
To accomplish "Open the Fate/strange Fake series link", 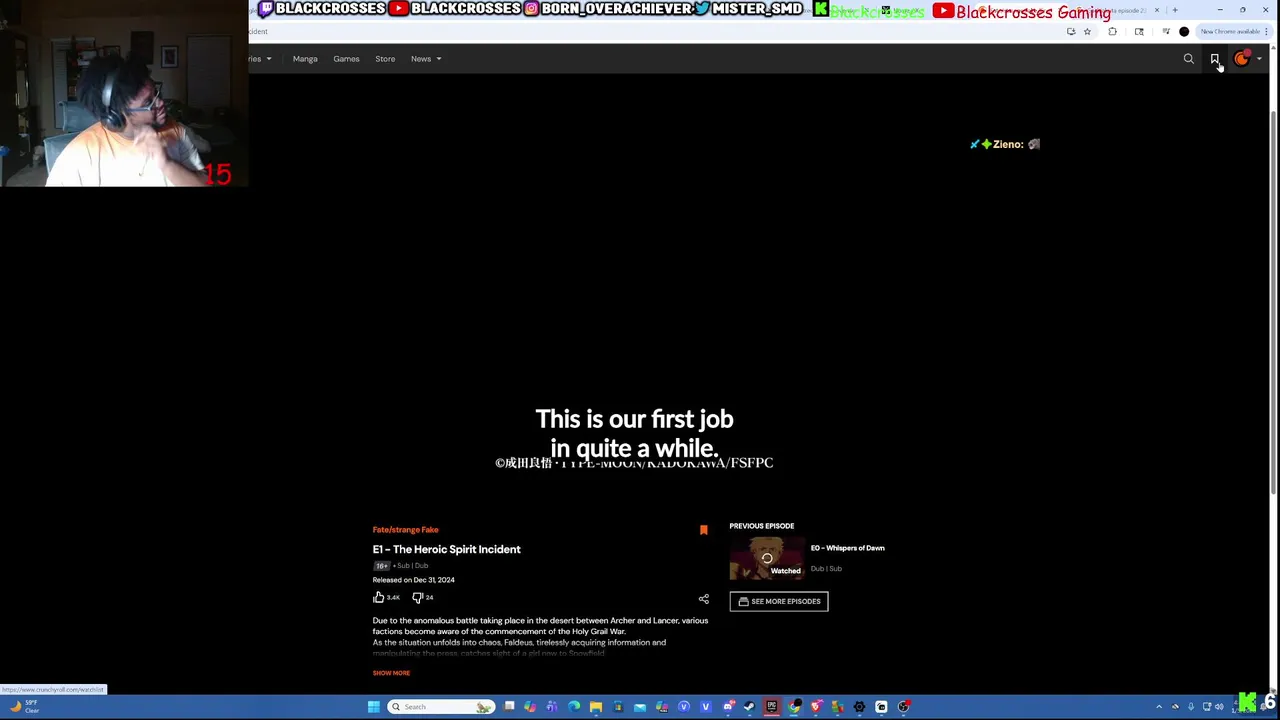I will click(405, 530).
